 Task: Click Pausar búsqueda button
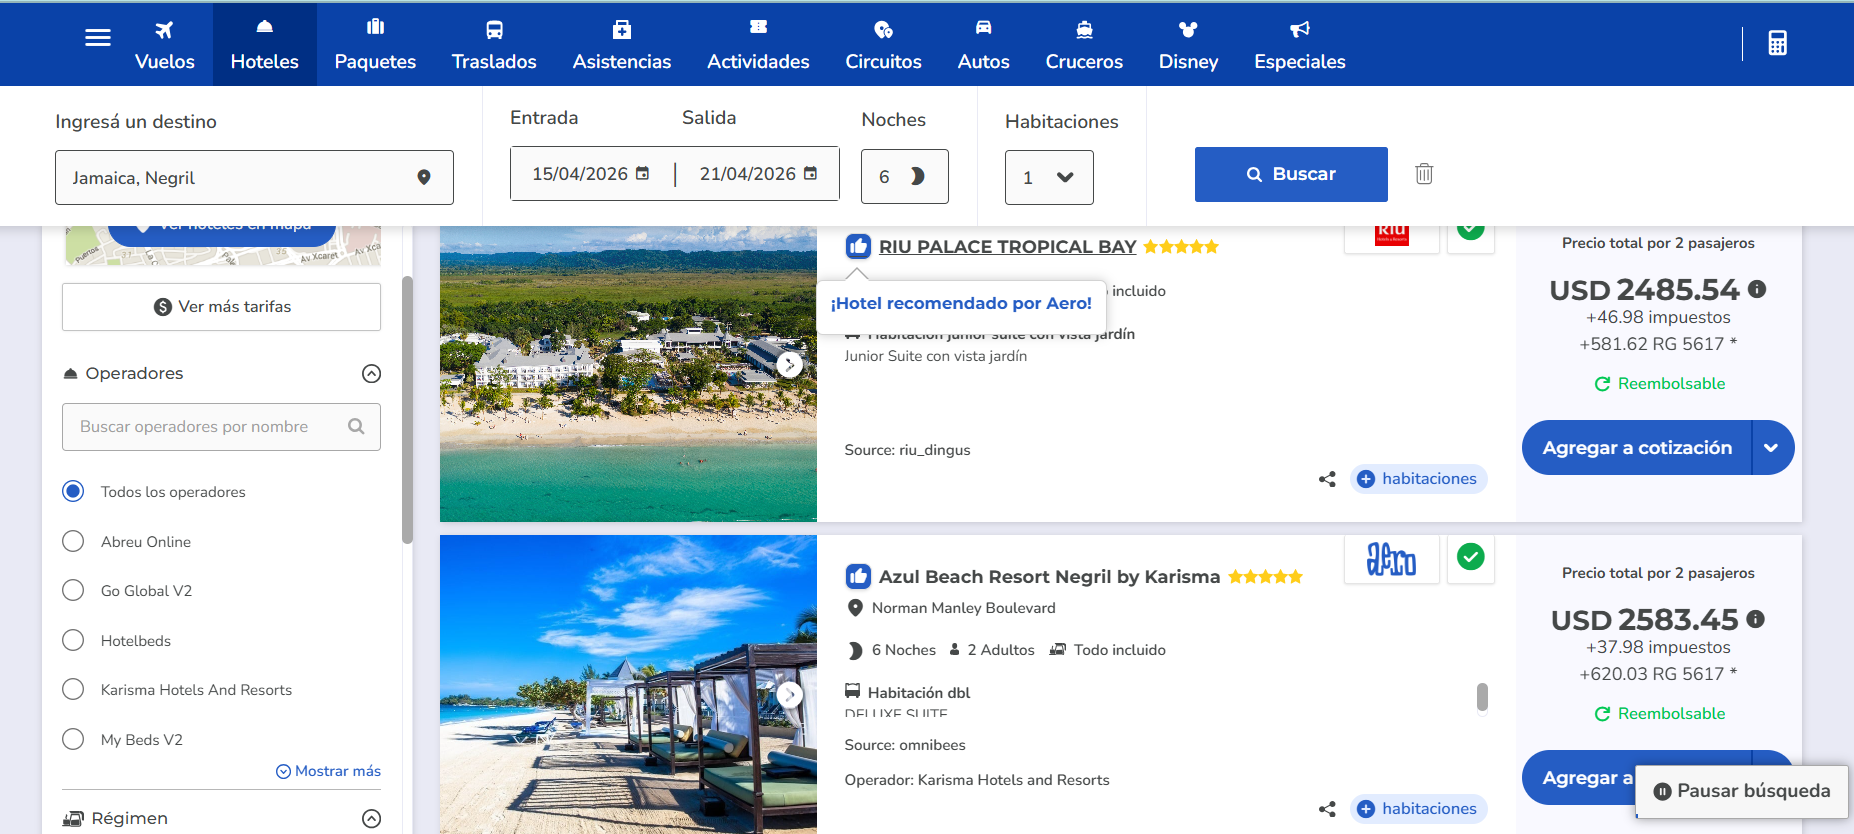tap(1742, 791)
